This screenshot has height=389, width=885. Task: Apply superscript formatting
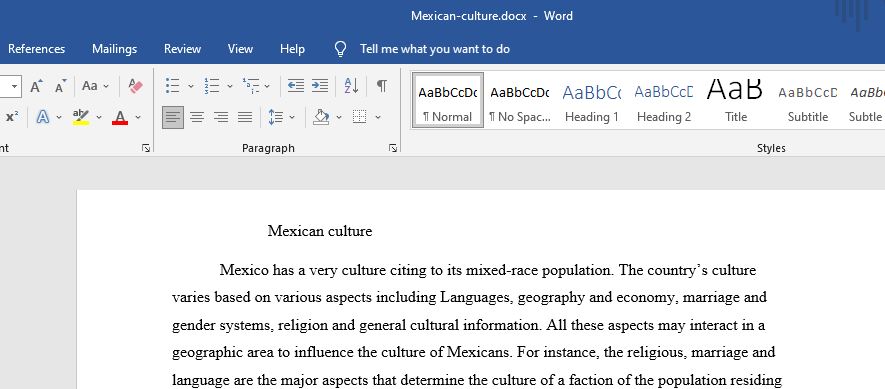[12, 117]
